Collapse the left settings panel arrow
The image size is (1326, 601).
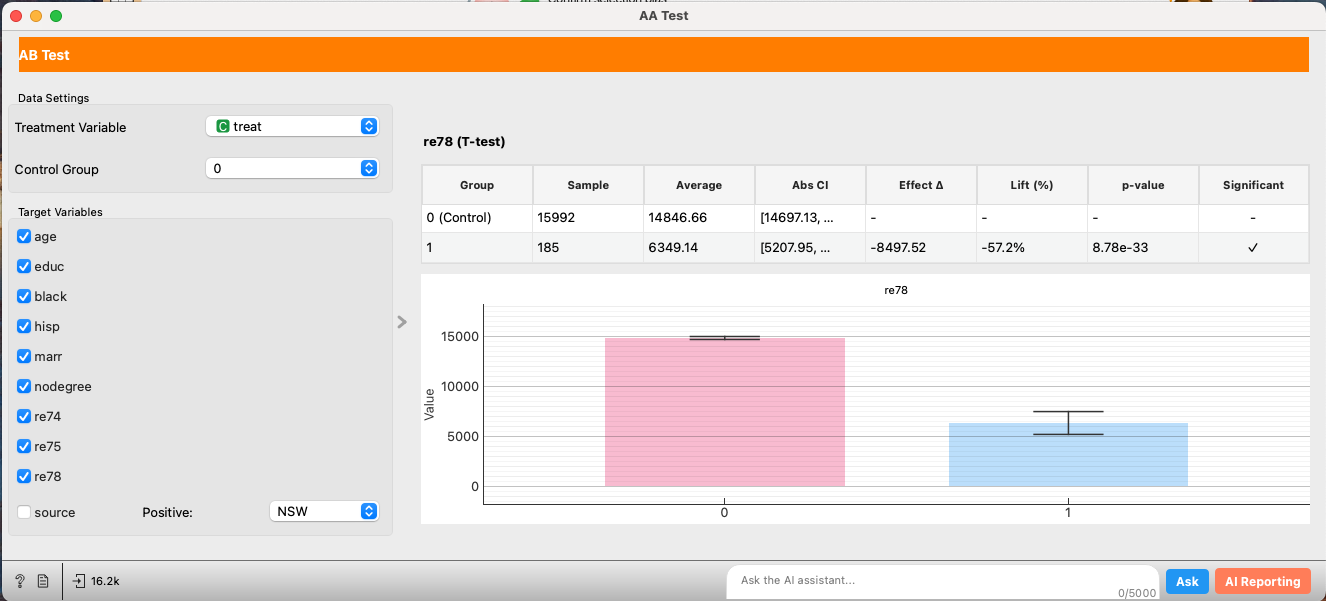coord(402,322)
